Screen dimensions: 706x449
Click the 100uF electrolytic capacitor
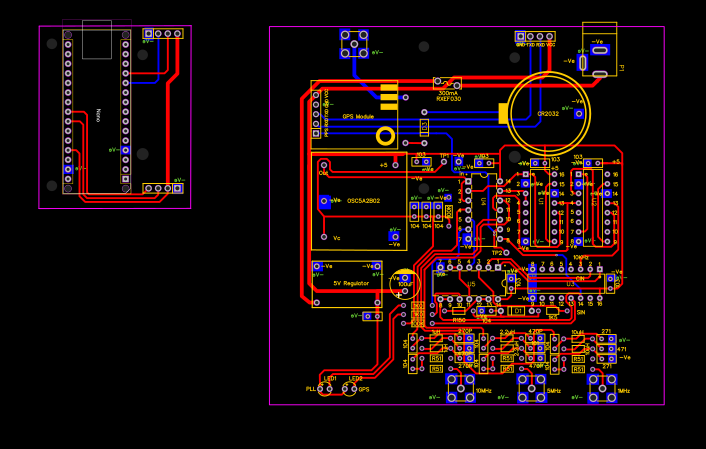(405, 284)
